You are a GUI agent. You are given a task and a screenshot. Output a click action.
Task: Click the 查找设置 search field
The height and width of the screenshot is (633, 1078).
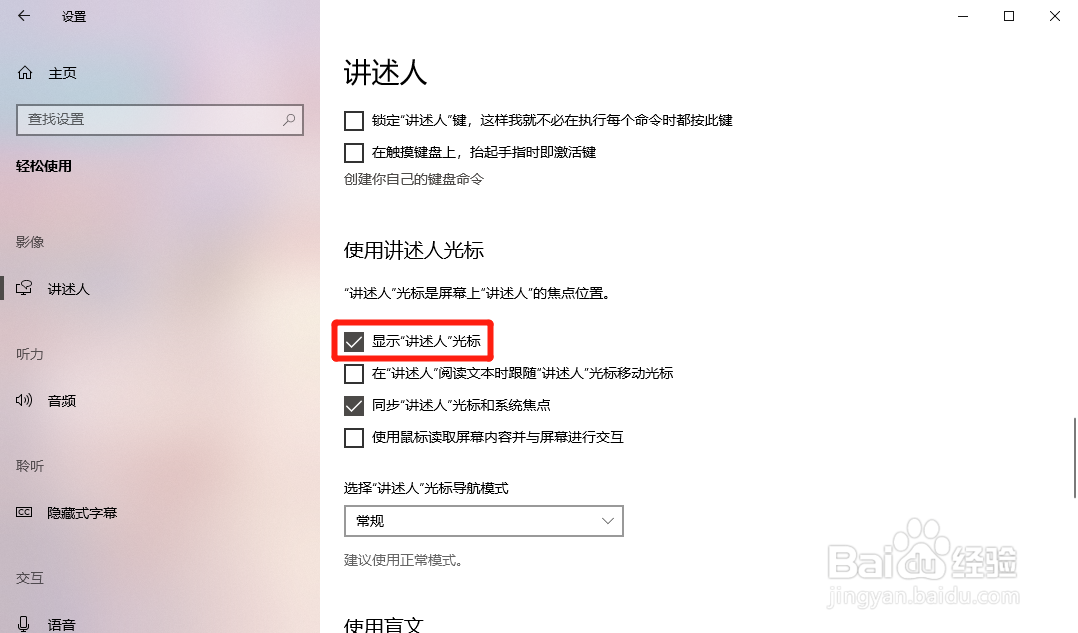coord(160,120)
